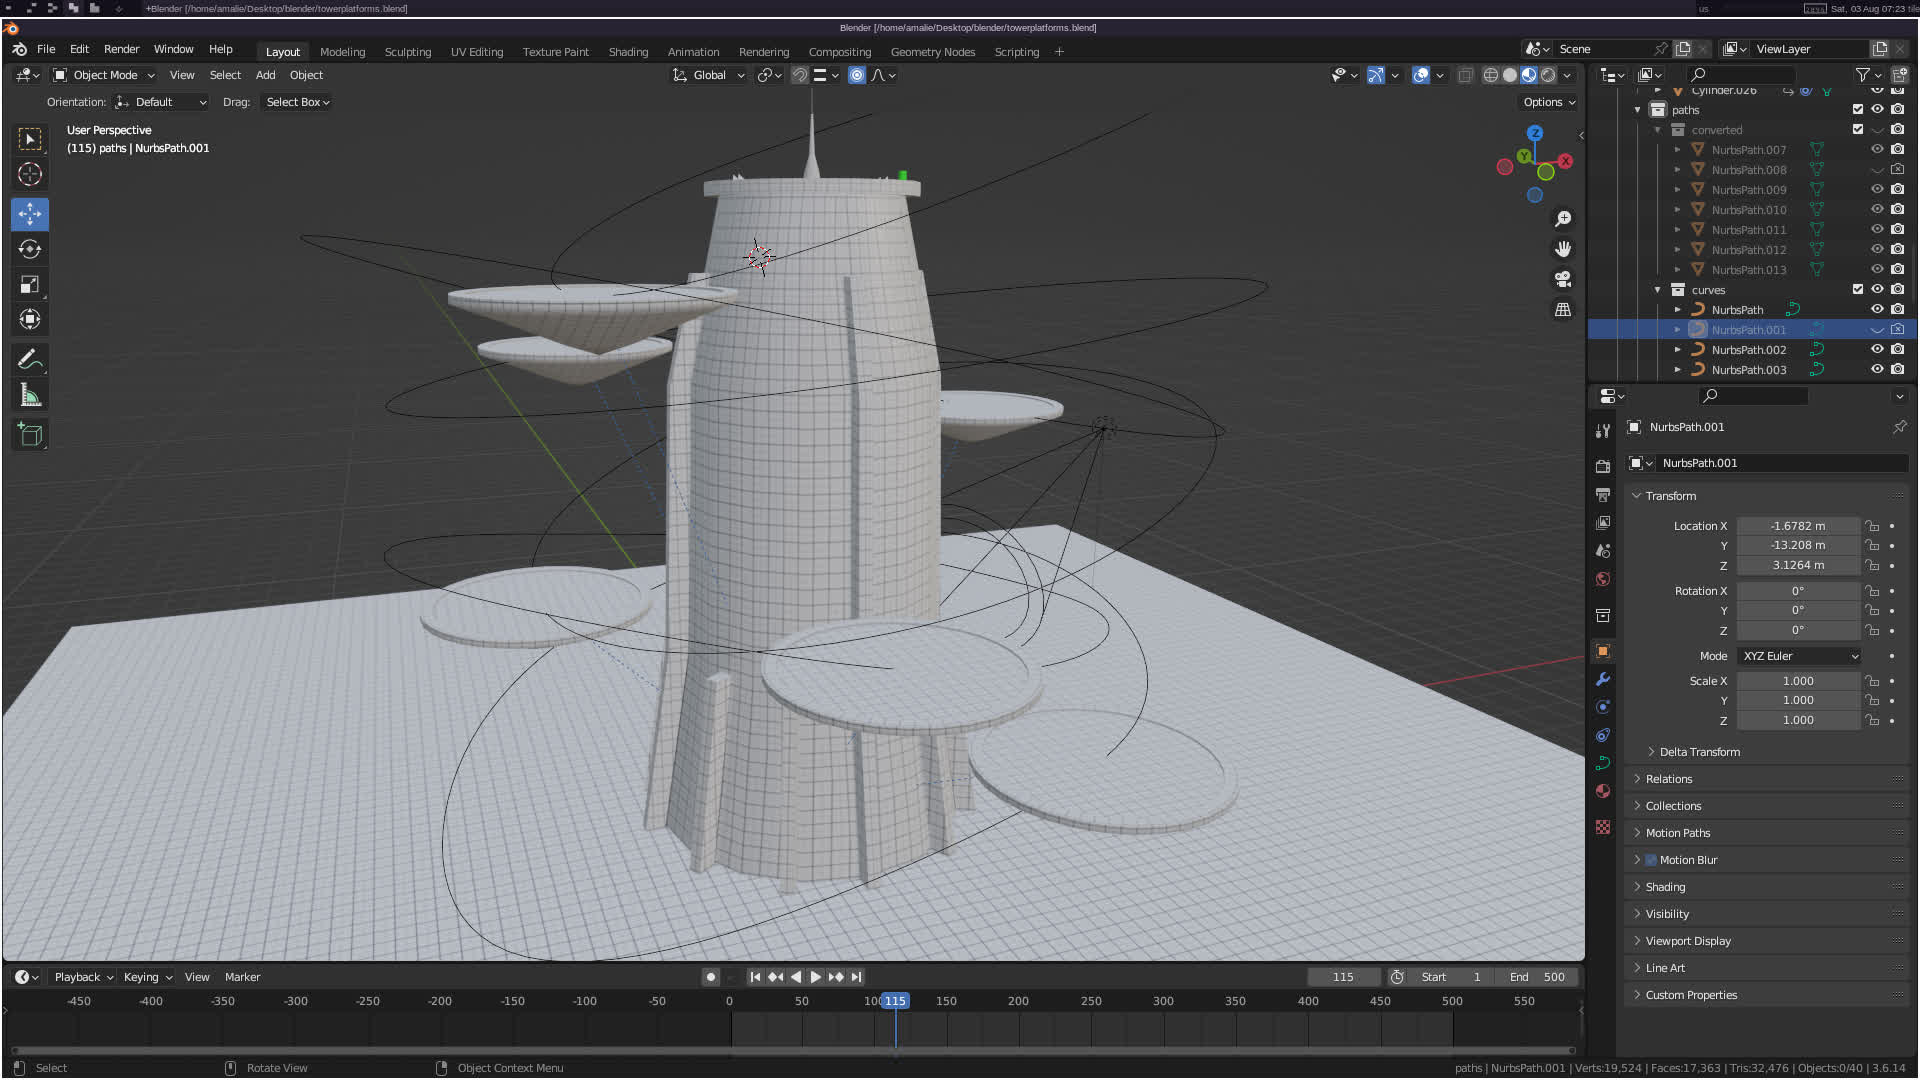Expand the Delta Transform panel
This screenshot has width=1920, height=1080.
pos(1698,752)
